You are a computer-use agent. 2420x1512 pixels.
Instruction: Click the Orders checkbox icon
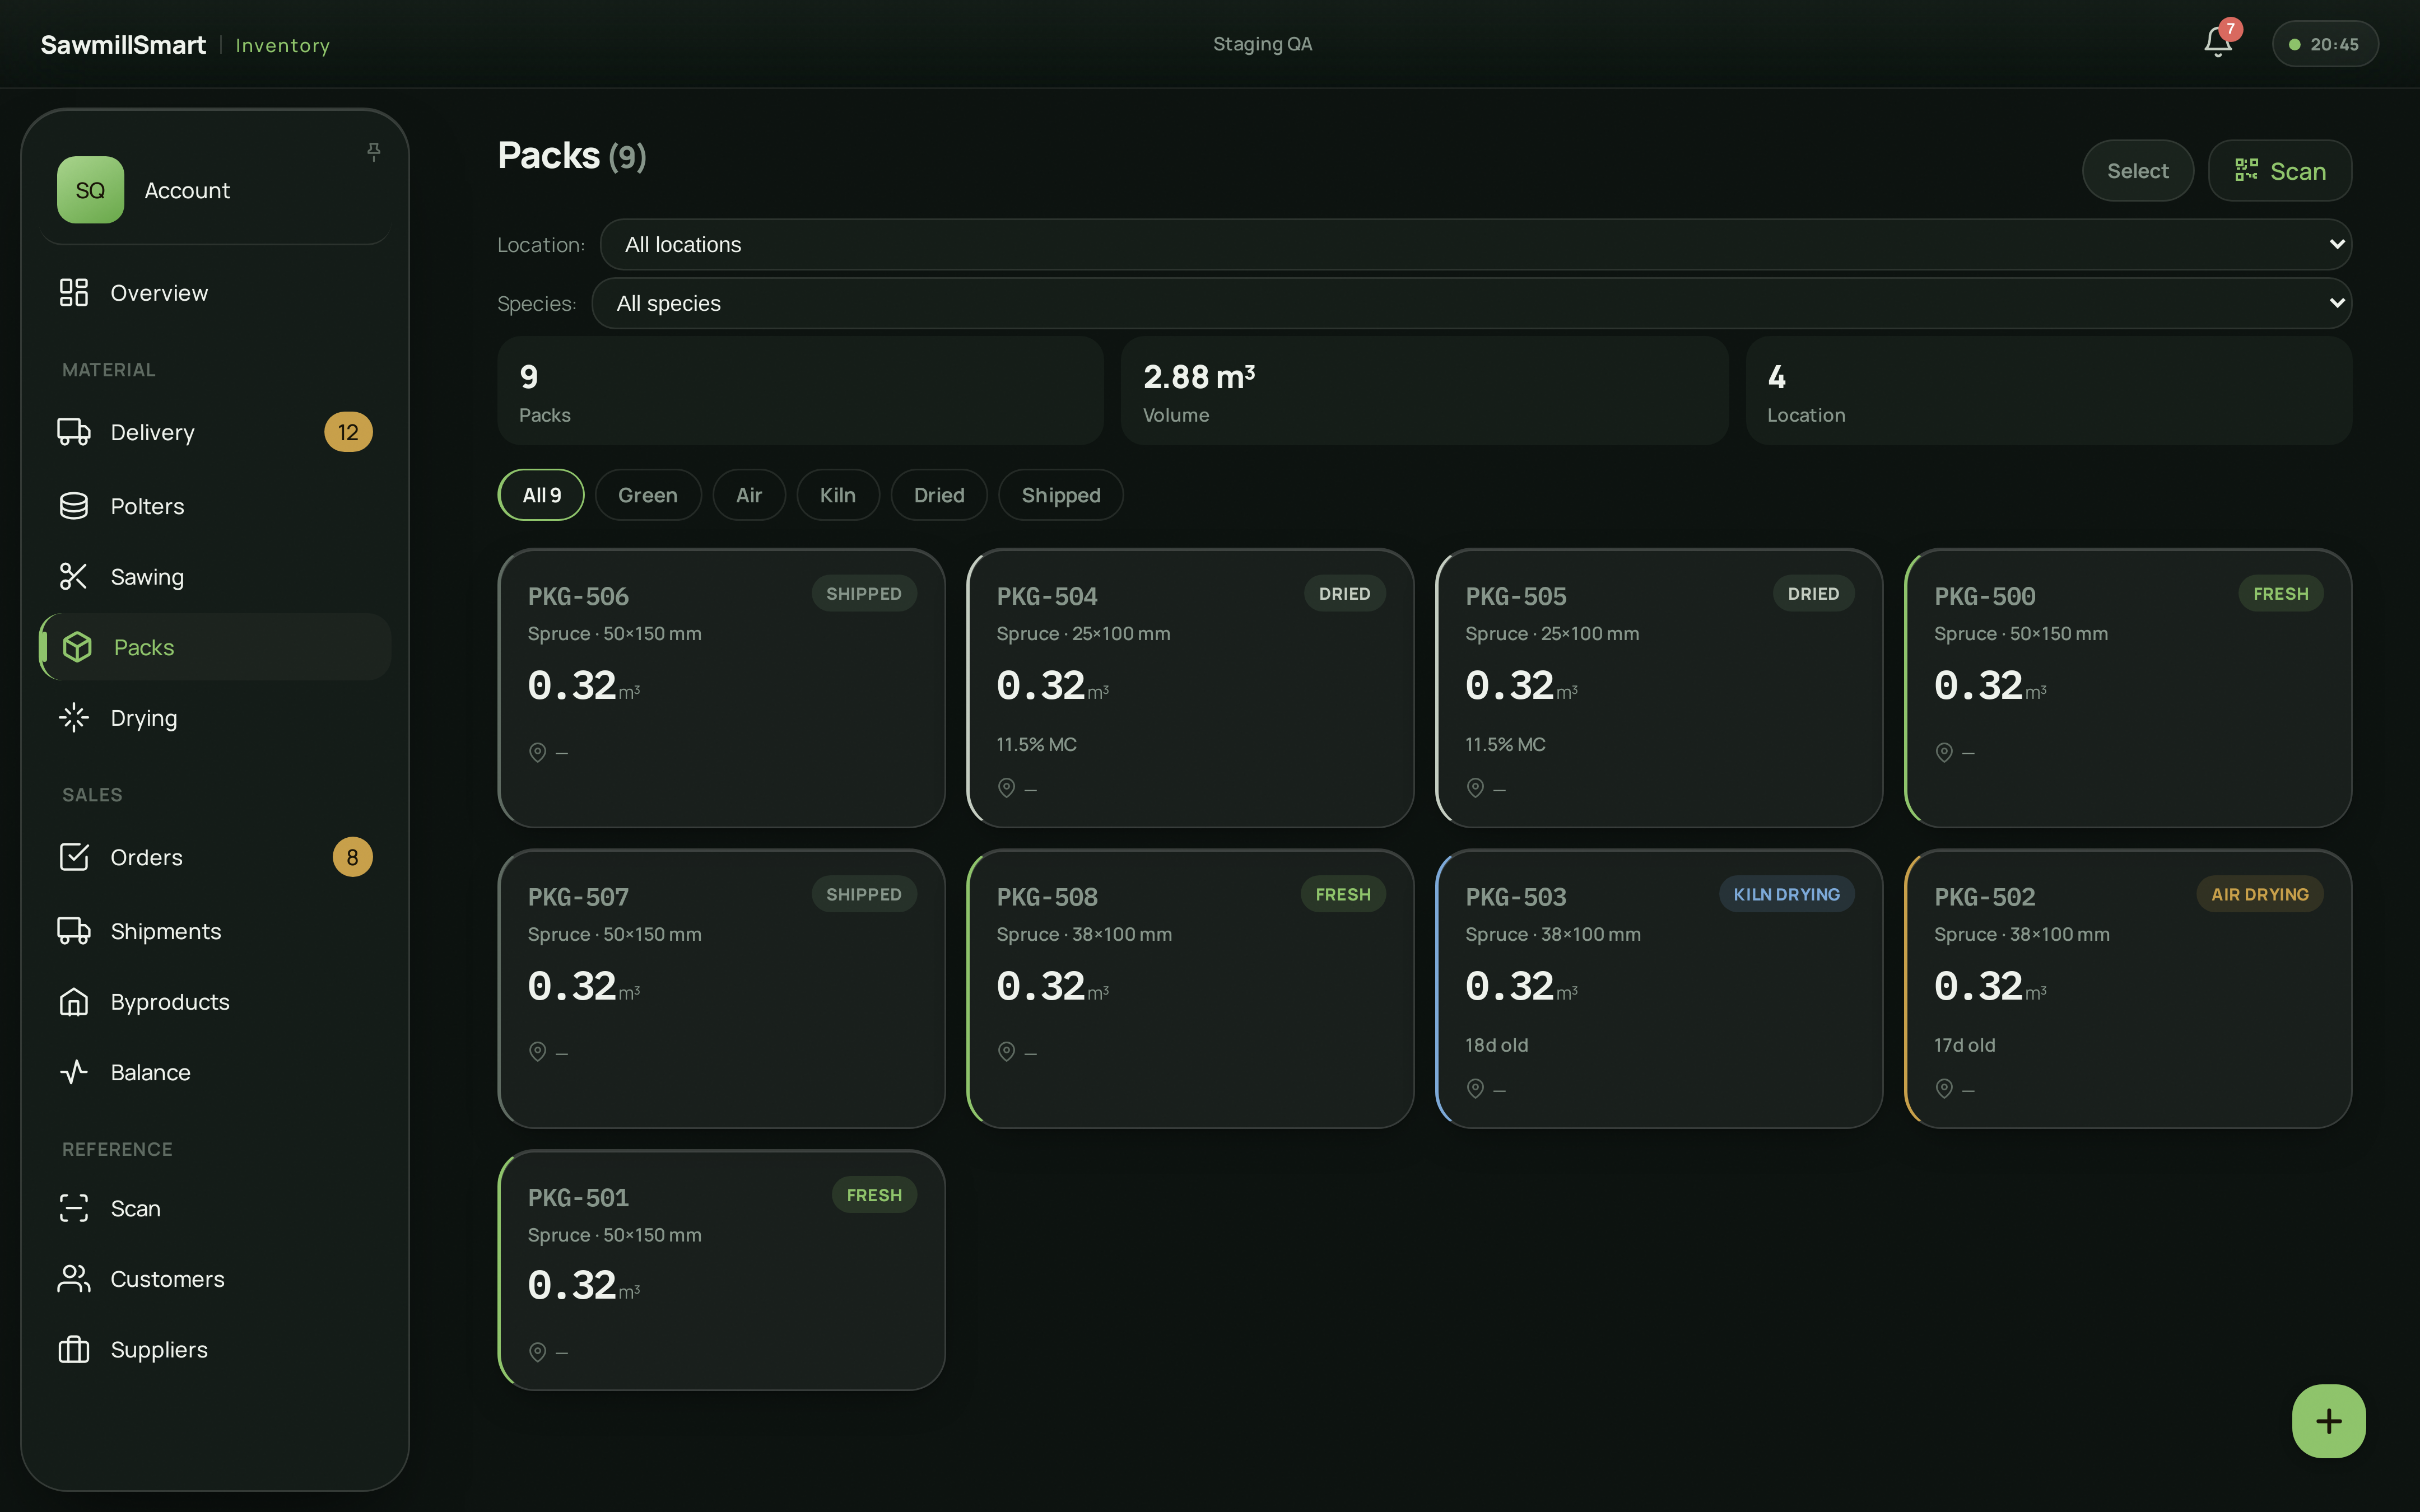tap(74, 857)
